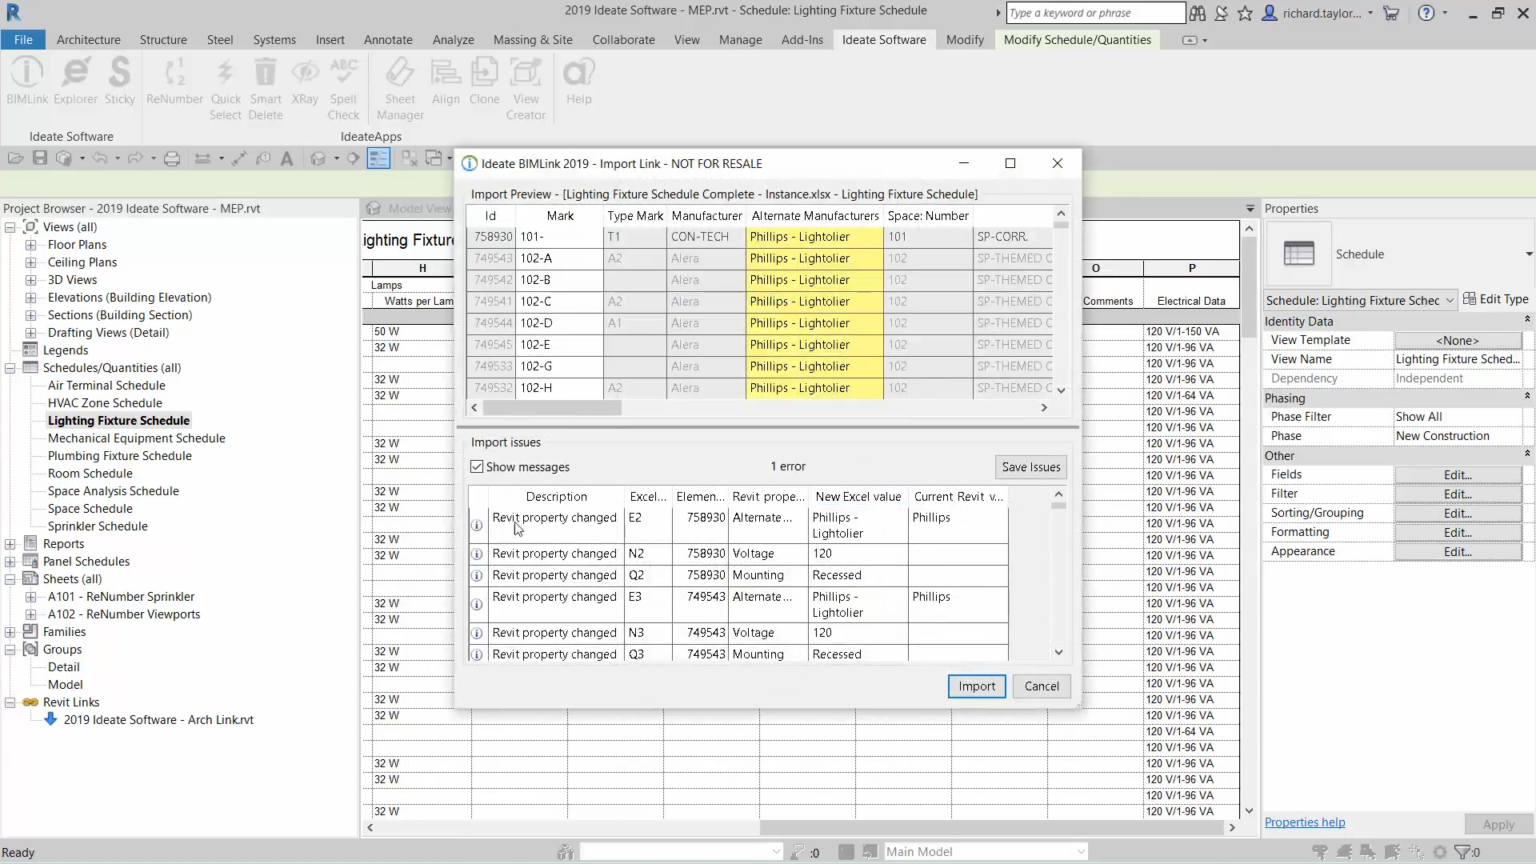This screenshot has height=864, width=1536.
Task: Switch to the Manage ribbon tab
Action: 740,40
